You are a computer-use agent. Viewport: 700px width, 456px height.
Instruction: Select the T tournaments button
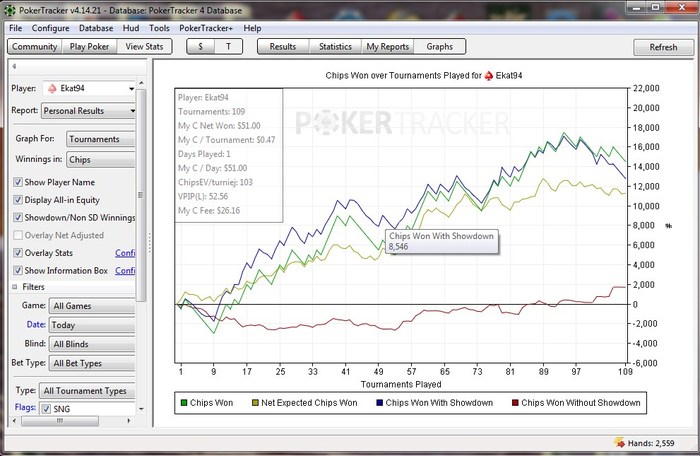[229, 46]
